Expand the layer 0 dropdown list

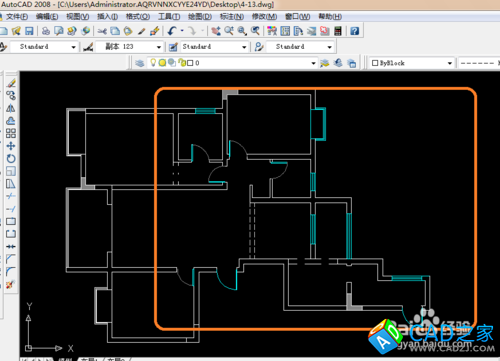(x=313, y=63)
